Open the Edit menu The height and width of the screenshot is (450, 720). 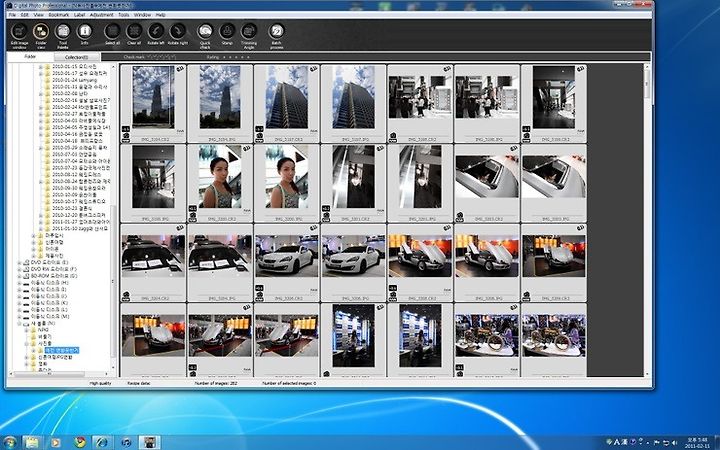click(x=25, y=15)
